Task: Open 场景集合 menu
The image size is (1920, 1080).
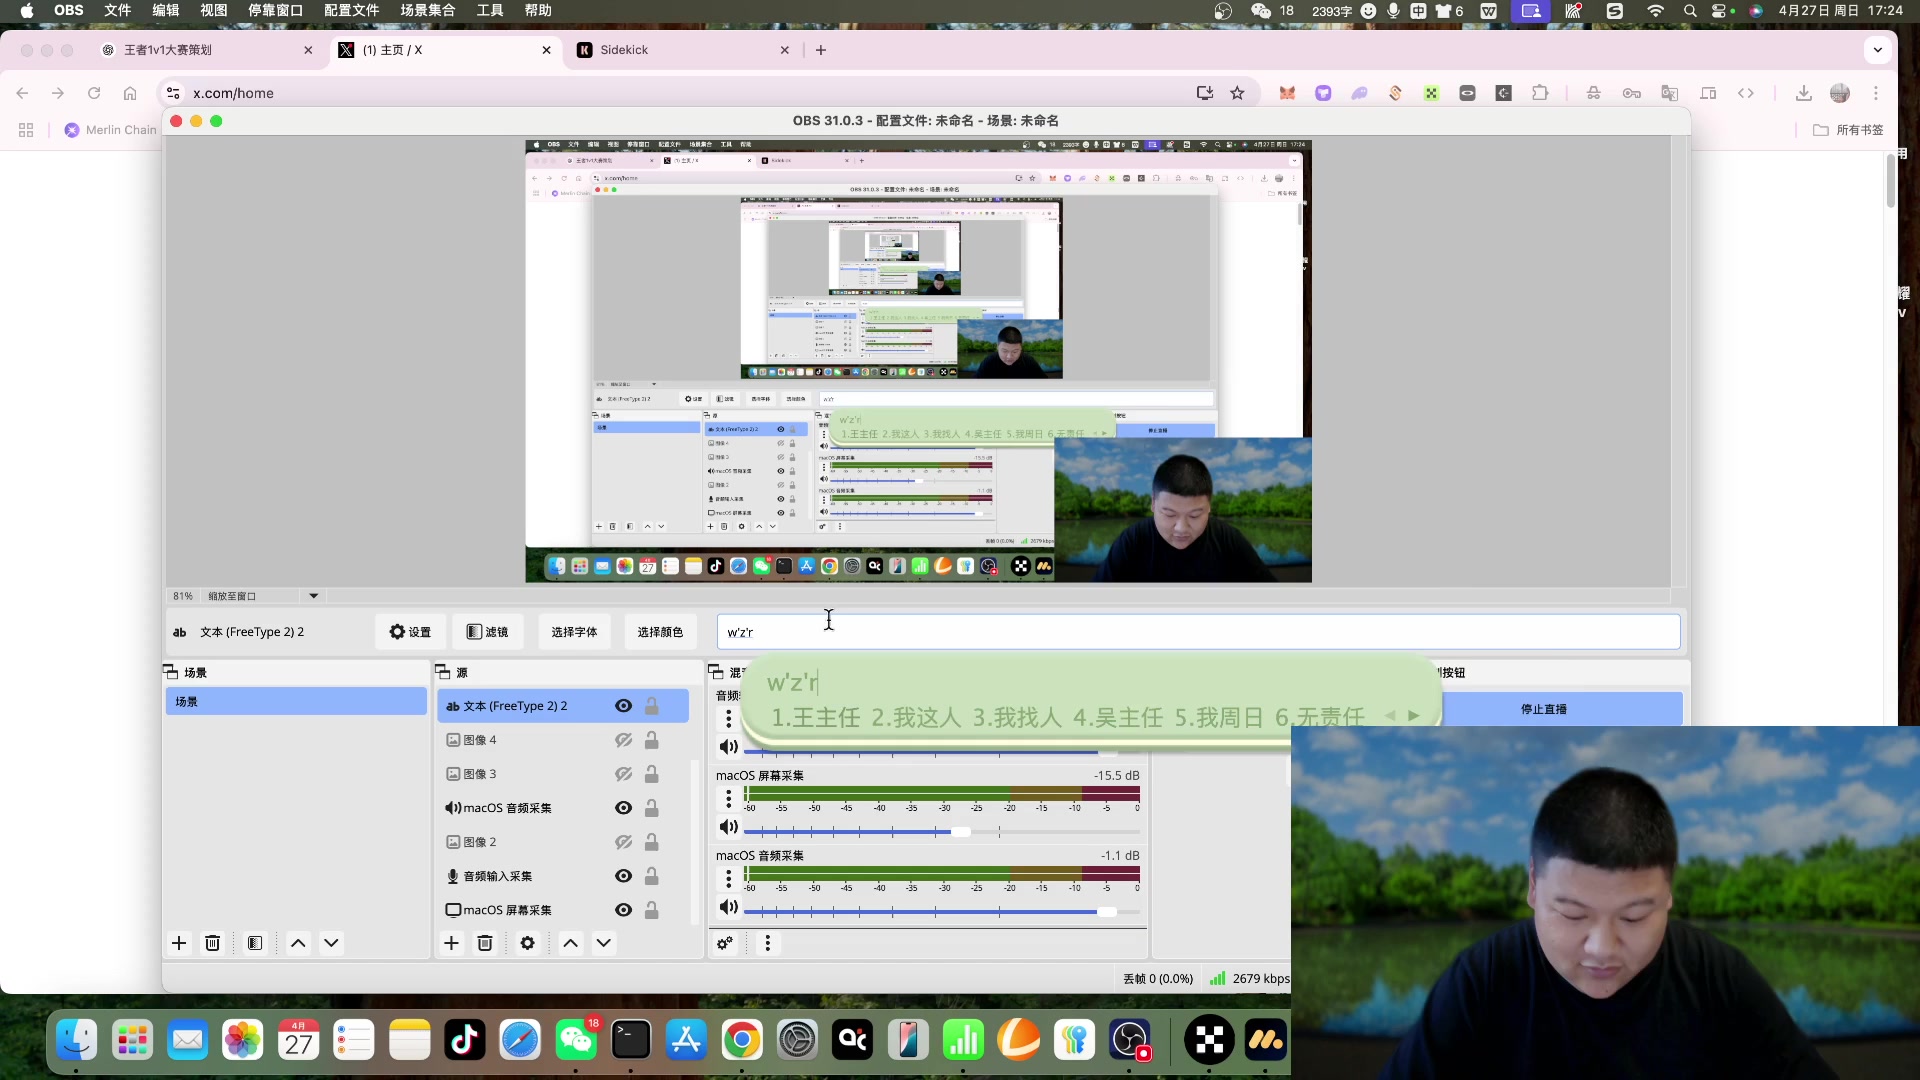Action: click(427, 10)
